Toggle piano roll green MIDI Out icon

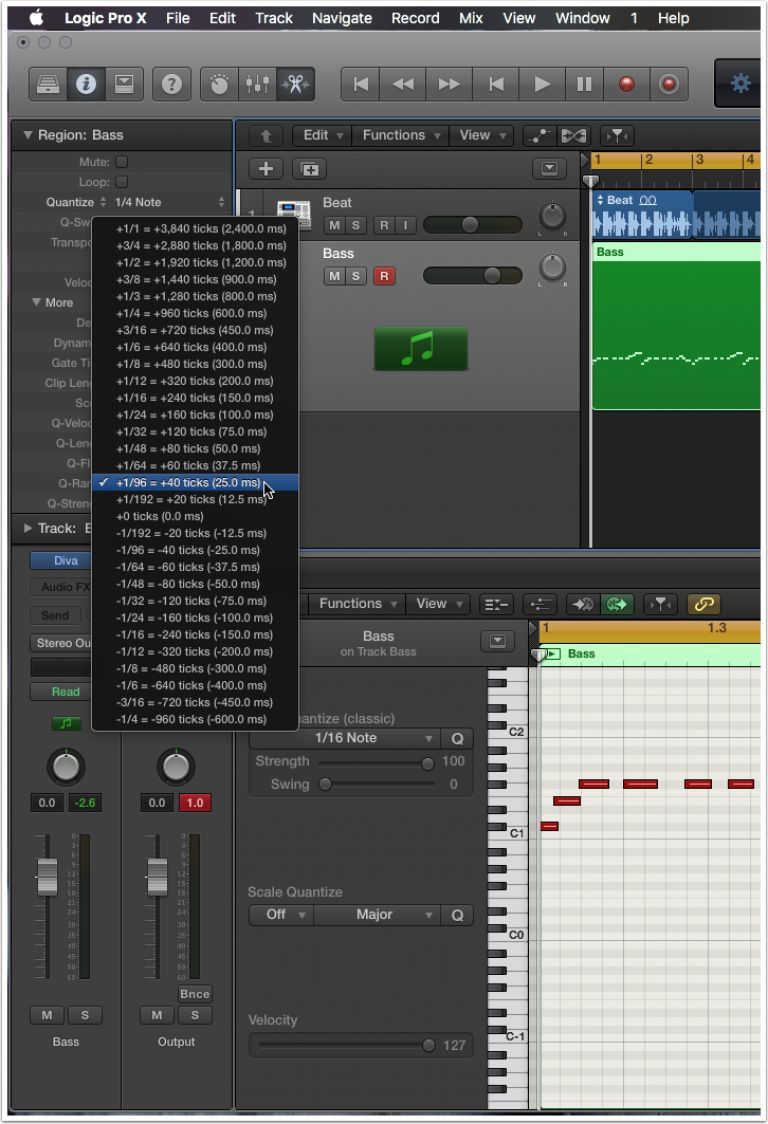[x=617, y=604]
